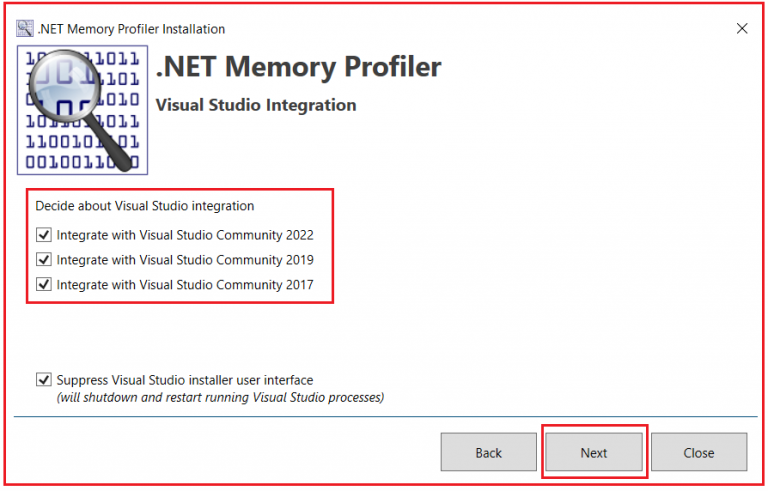Click the installer icon in the title bar
This screenshot has width=768, height=491.
coord(24,28)
